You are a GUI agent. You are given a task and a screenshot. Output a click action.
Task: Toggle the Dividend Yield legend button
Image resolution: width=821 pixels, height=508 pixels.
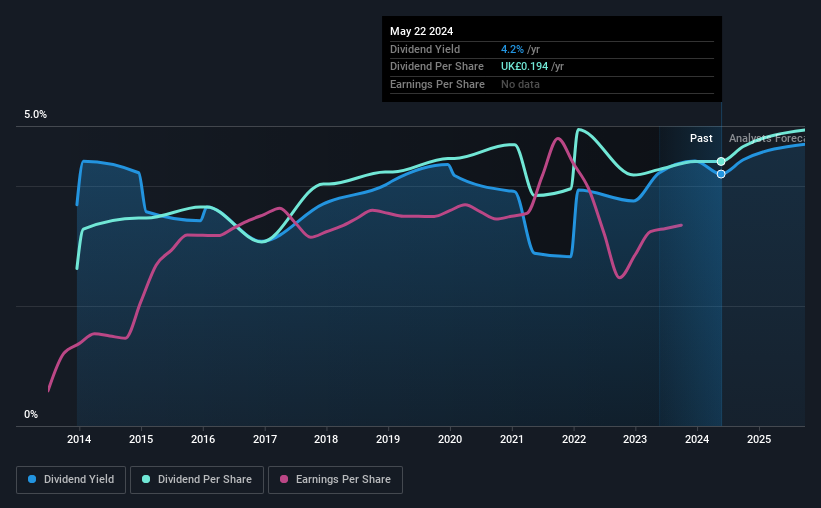pyautogui.click(x=71, y=480)
